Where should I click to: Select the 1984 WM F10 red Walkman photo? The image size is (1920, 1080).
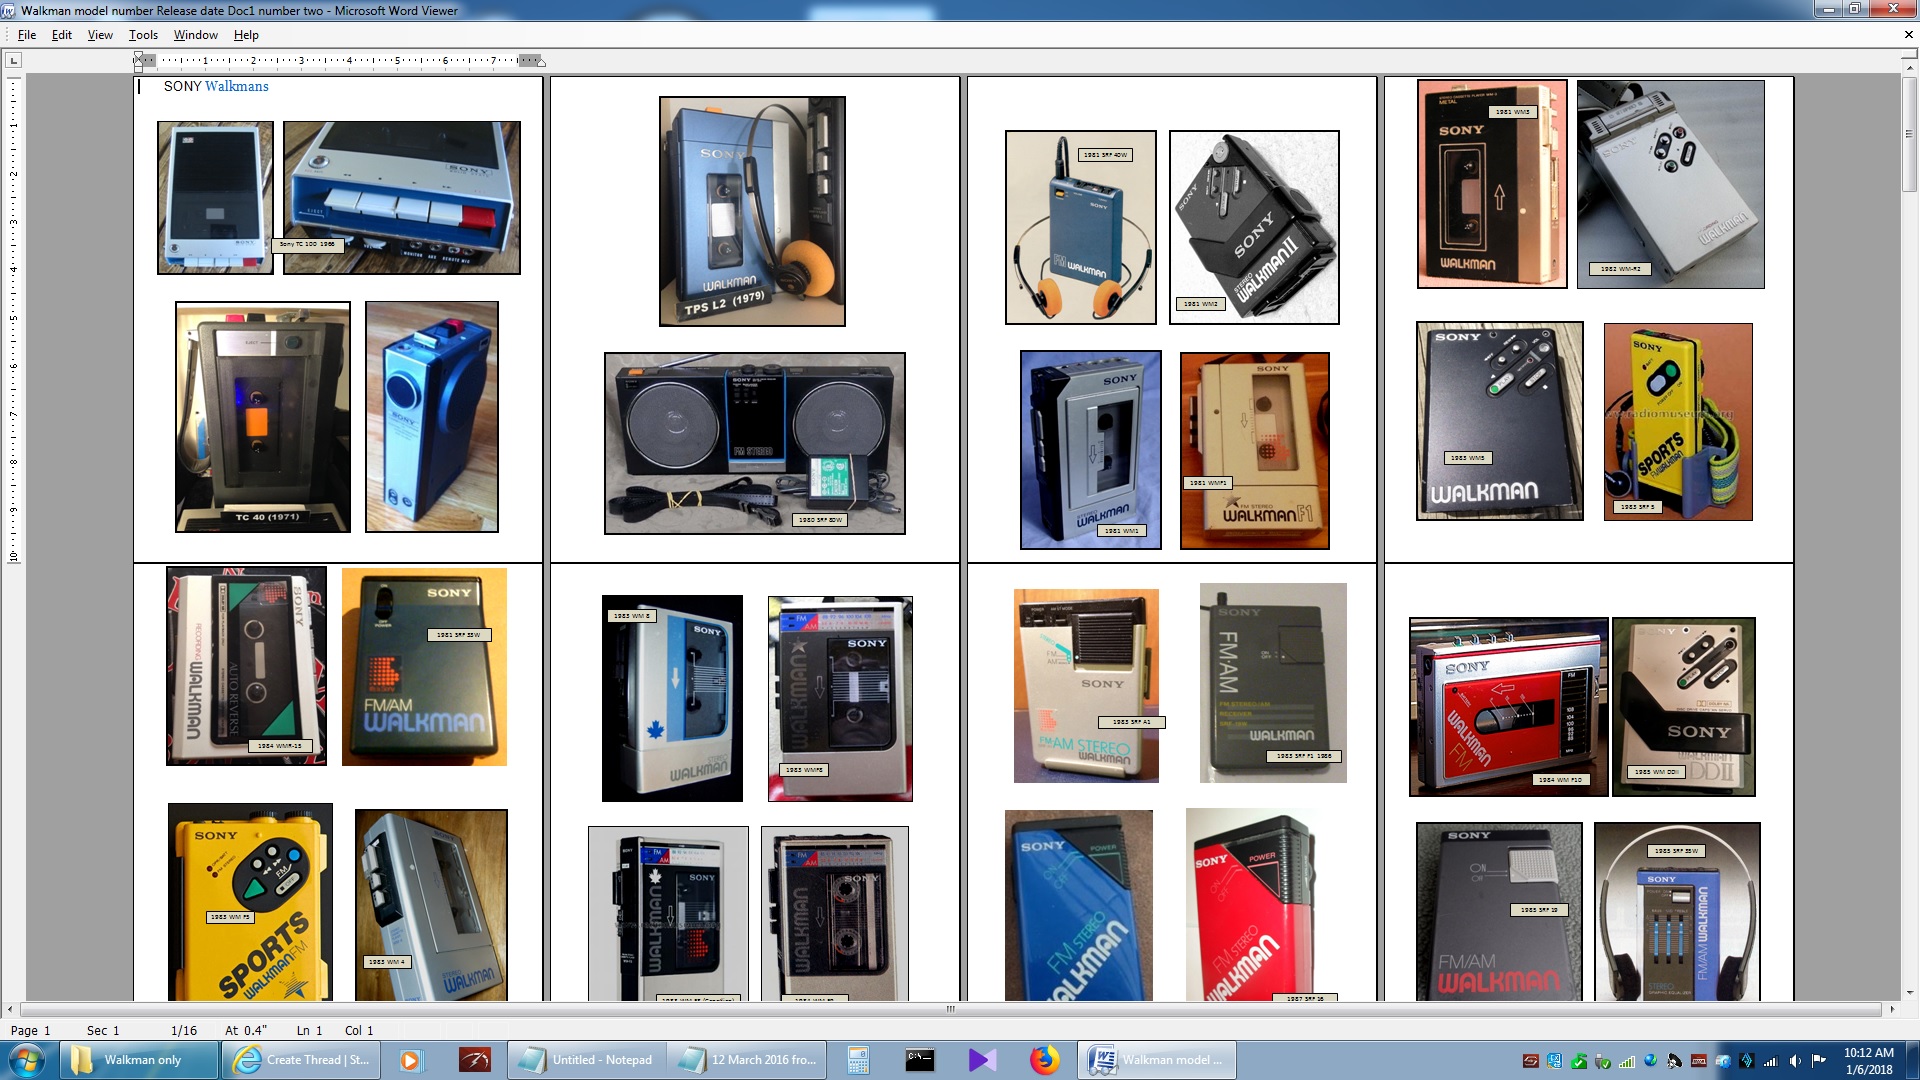point(1508,707)
